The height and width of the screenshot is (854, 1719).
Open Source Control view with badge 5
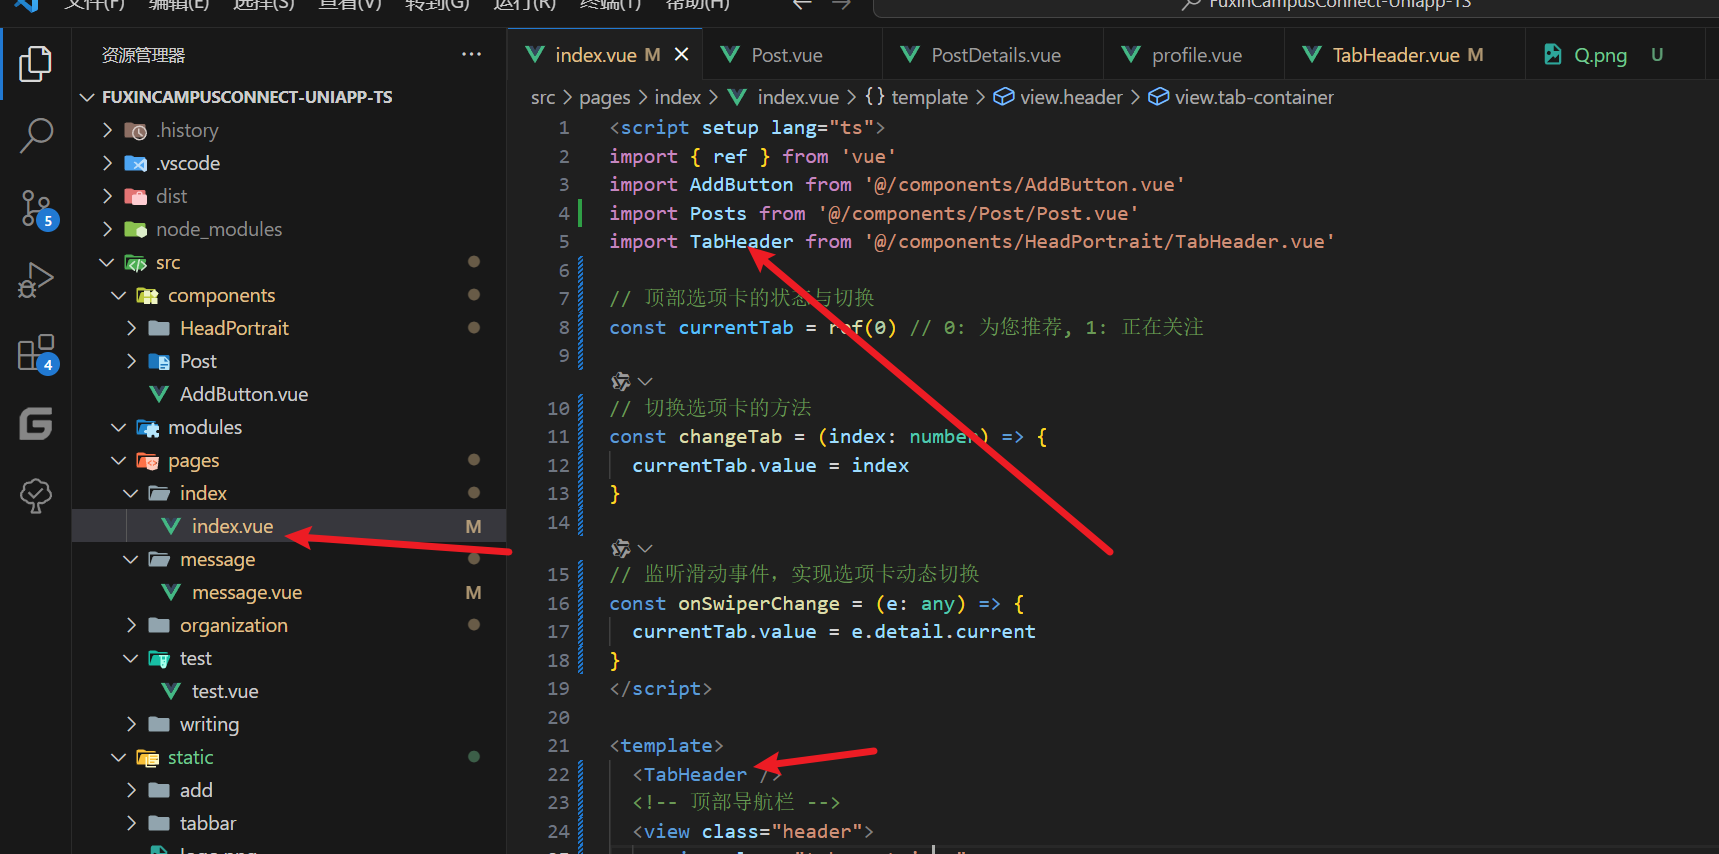[x=38, y=209]
